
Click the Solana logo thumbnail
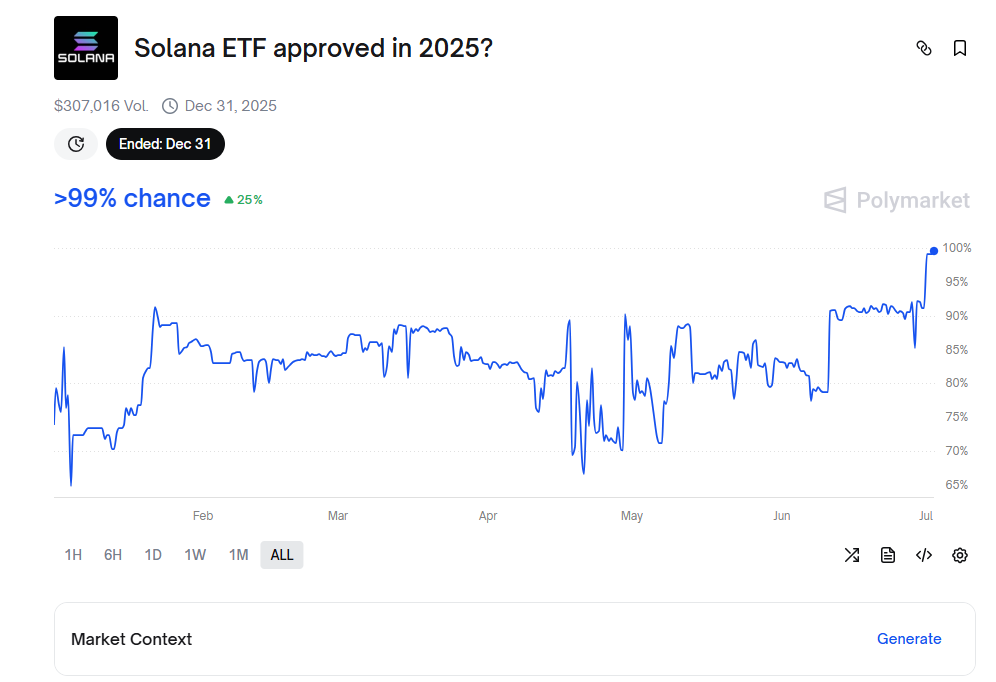pyautogui.click(x=86, y=48)
